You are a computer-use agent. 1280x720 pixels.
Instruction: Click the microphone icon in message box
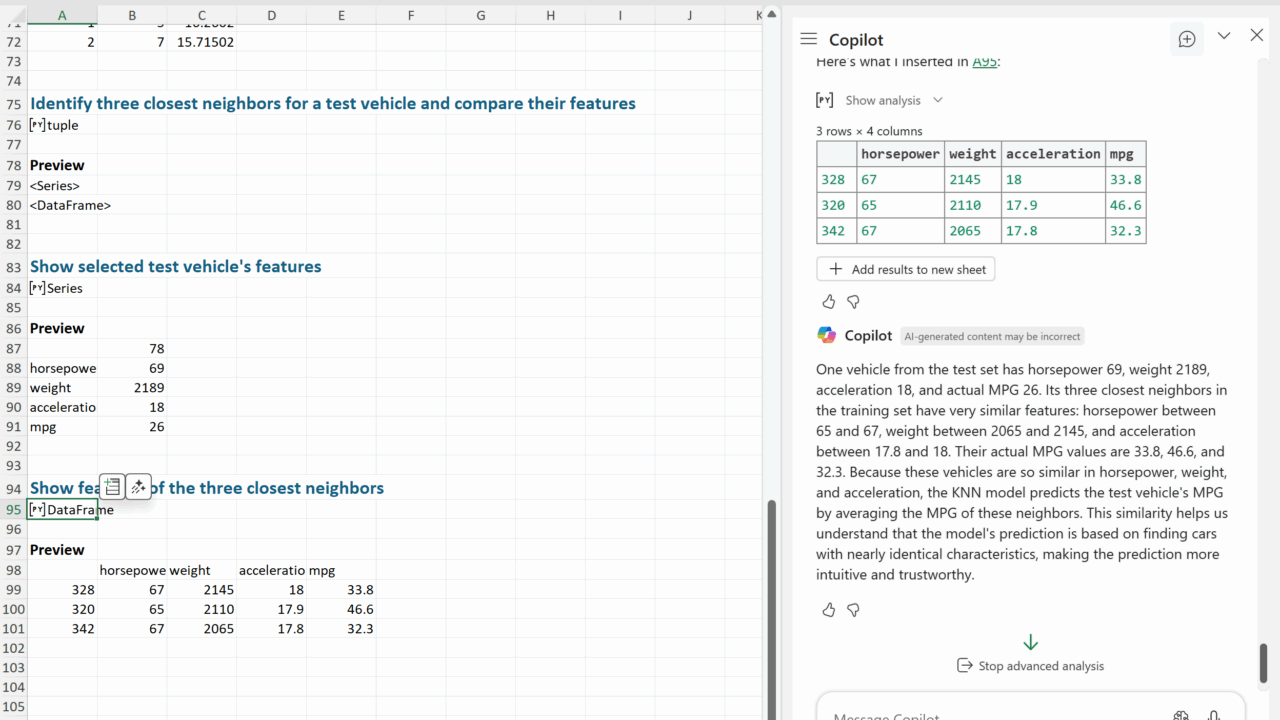(x=1213, y=716)
